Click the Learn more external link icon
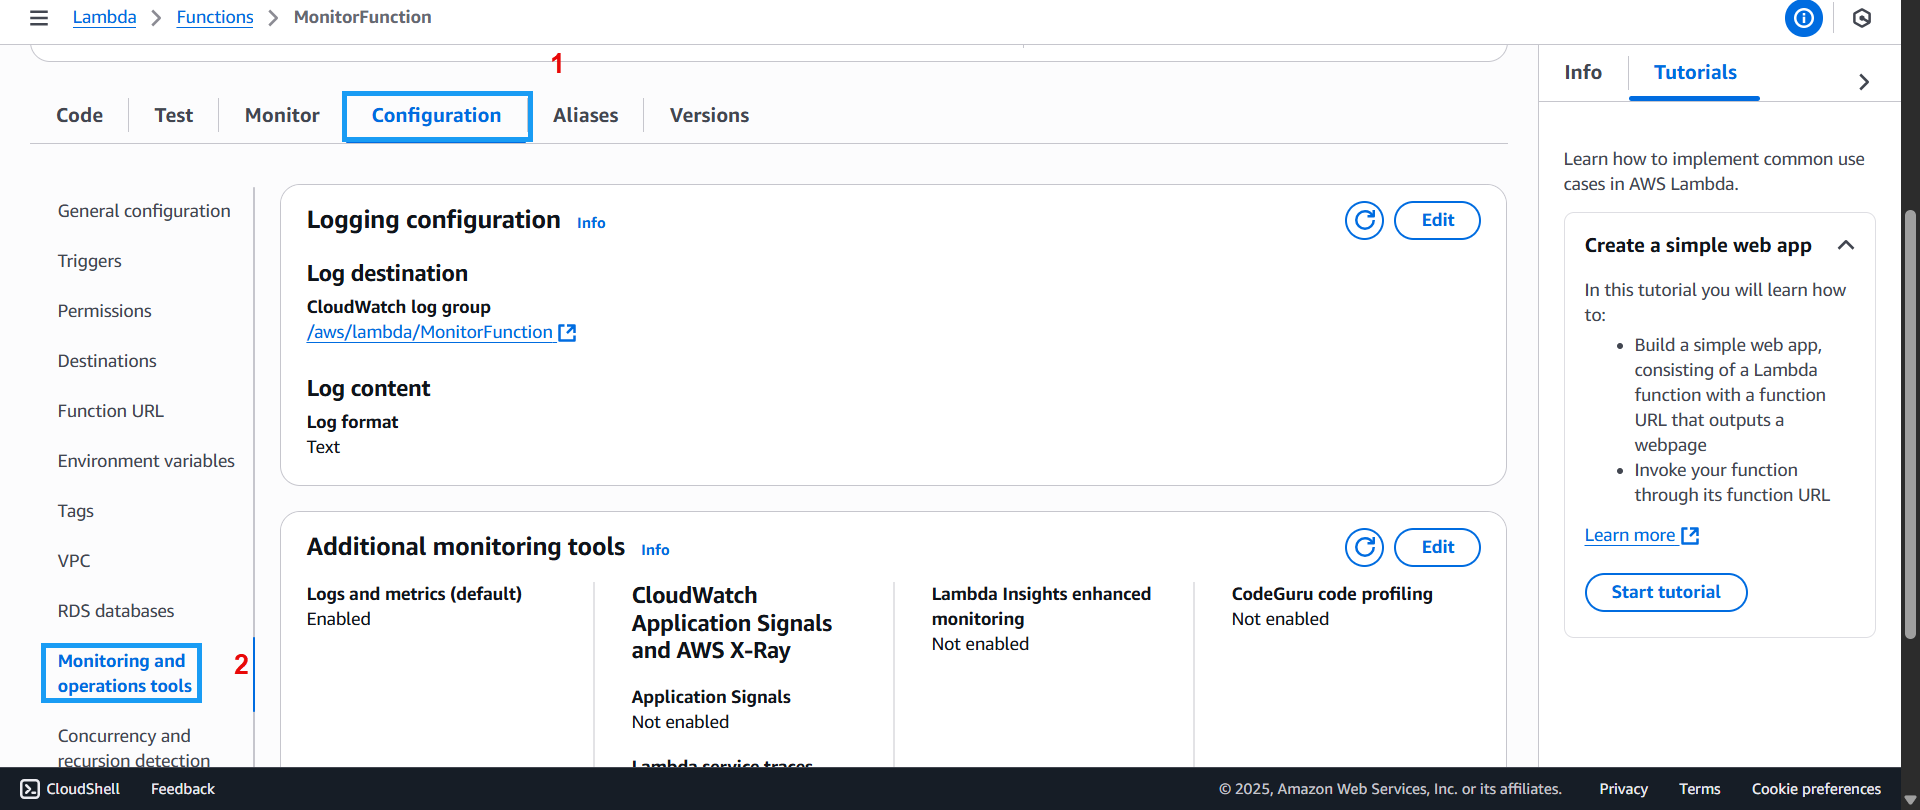The height and width of the screenshot is (810, 1920). (x=1690, y=535)
